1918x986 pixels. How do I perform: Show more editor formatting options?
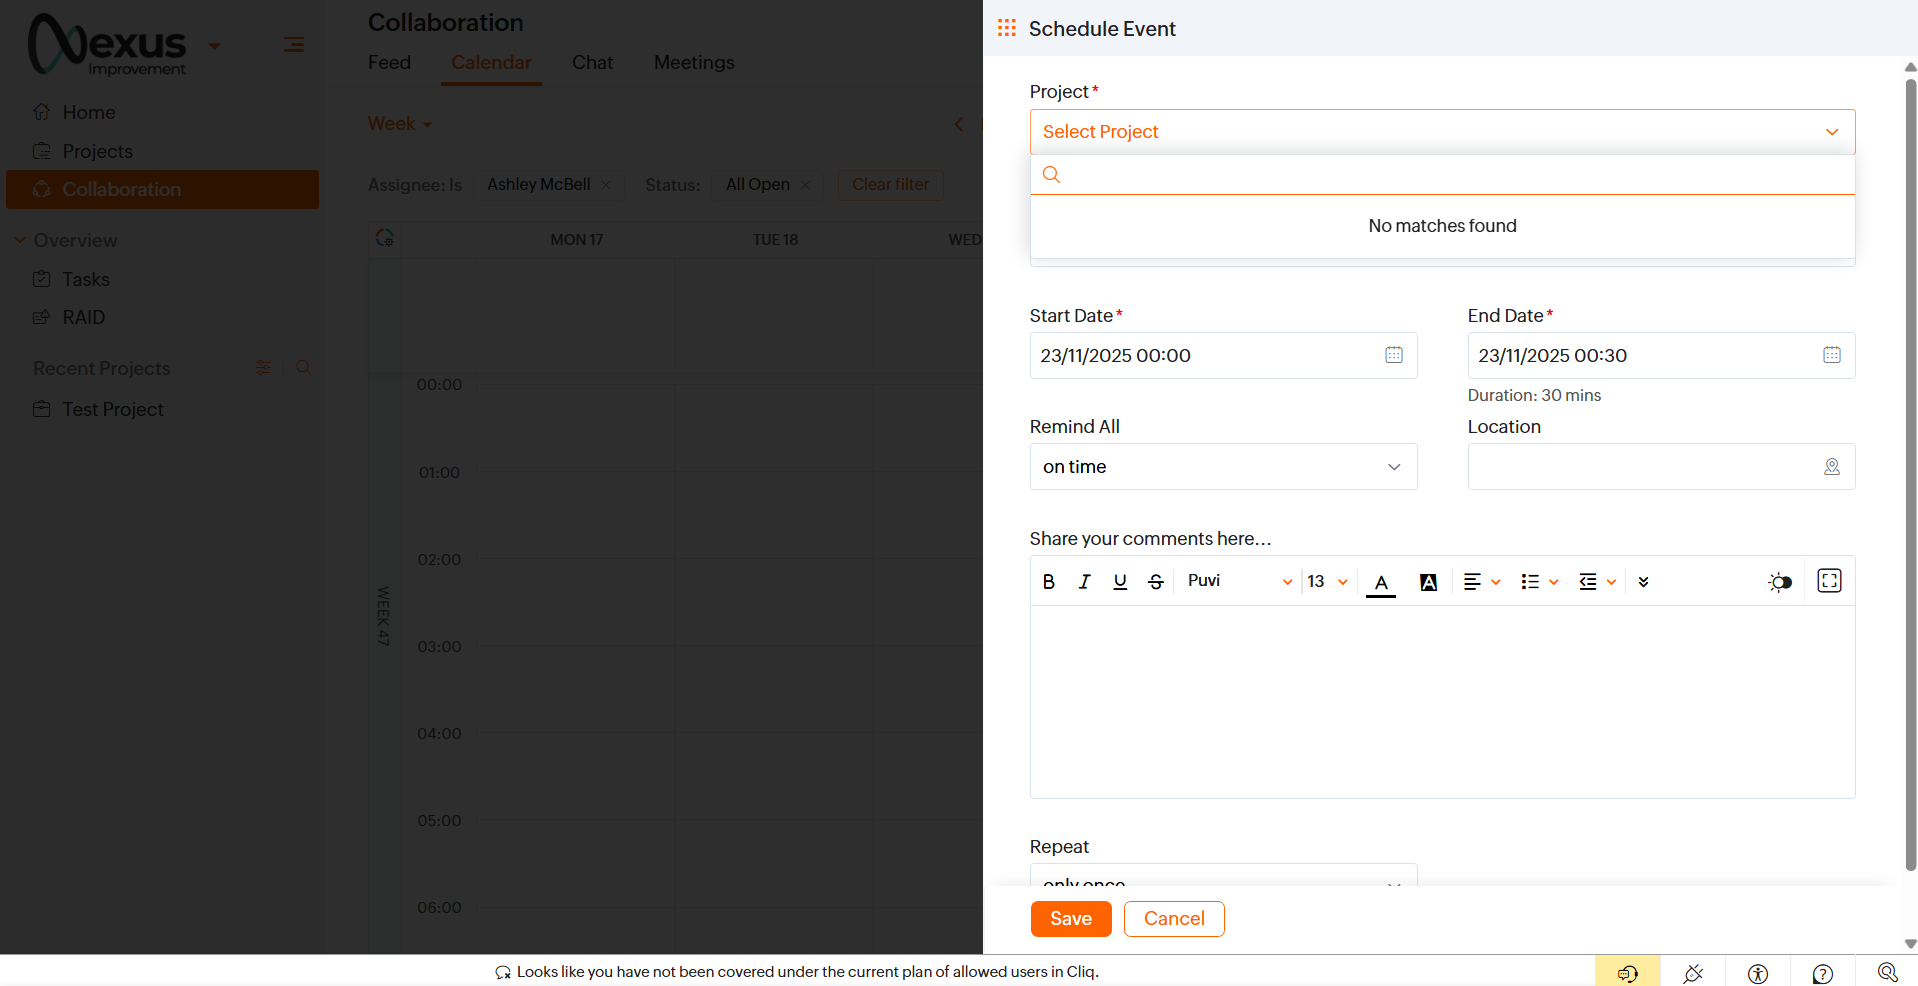[1643, 582]
